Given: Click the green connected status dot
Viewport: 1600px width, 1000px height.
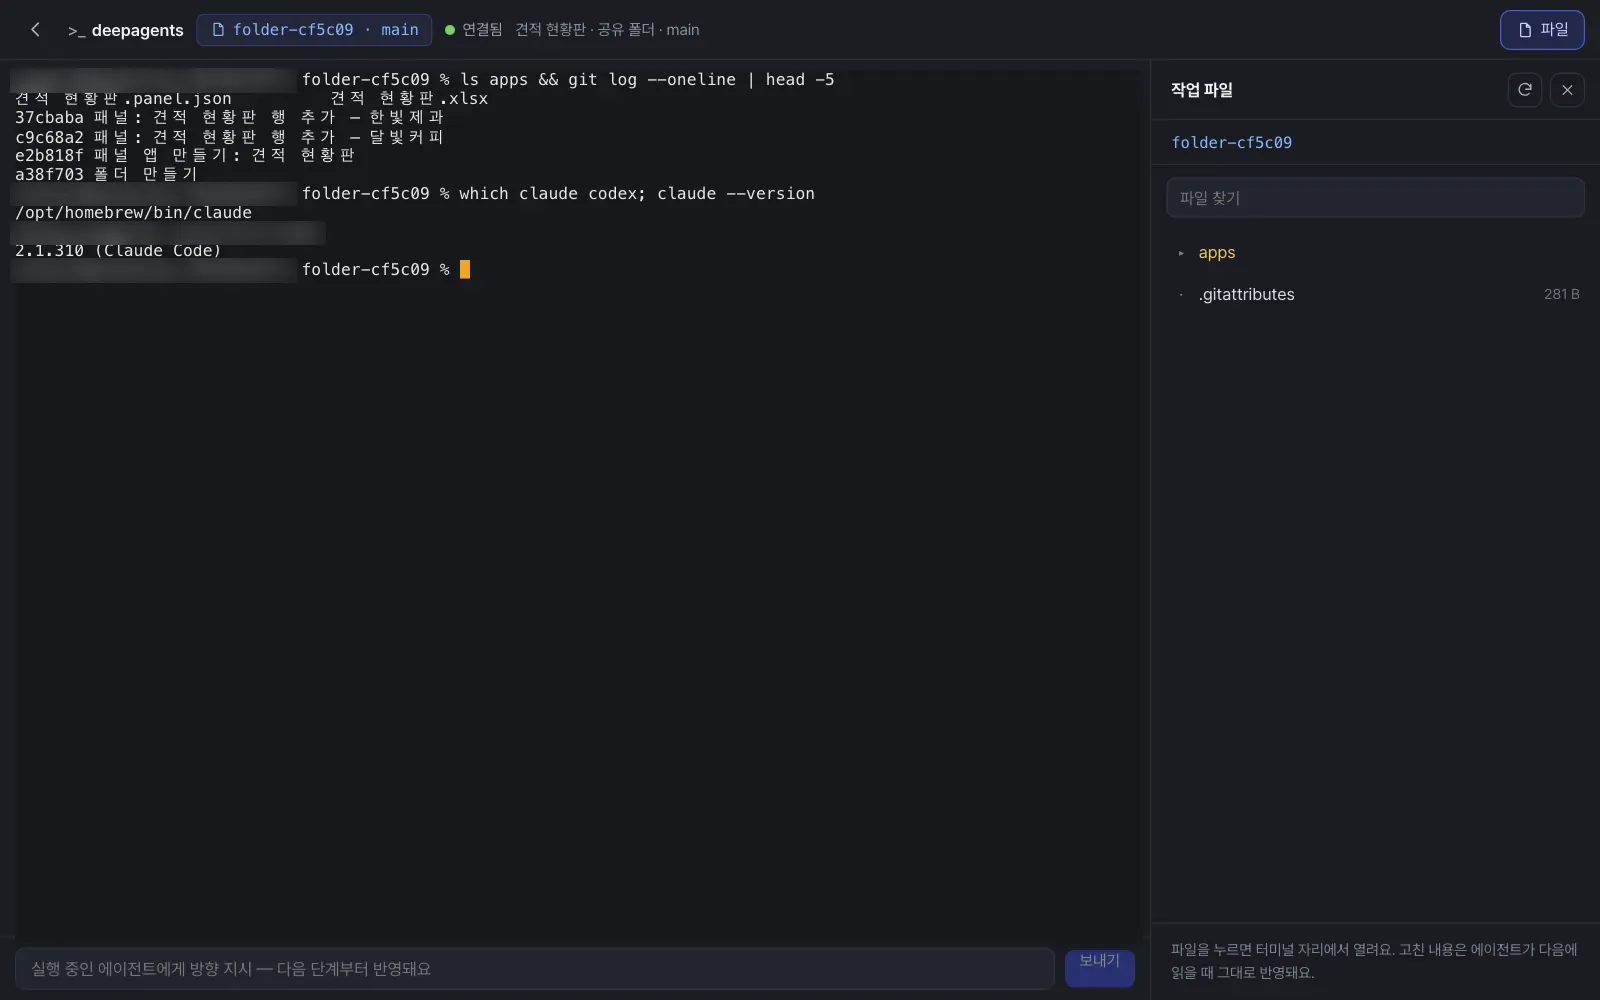Looking at the screenshot, I should [450, 30].
